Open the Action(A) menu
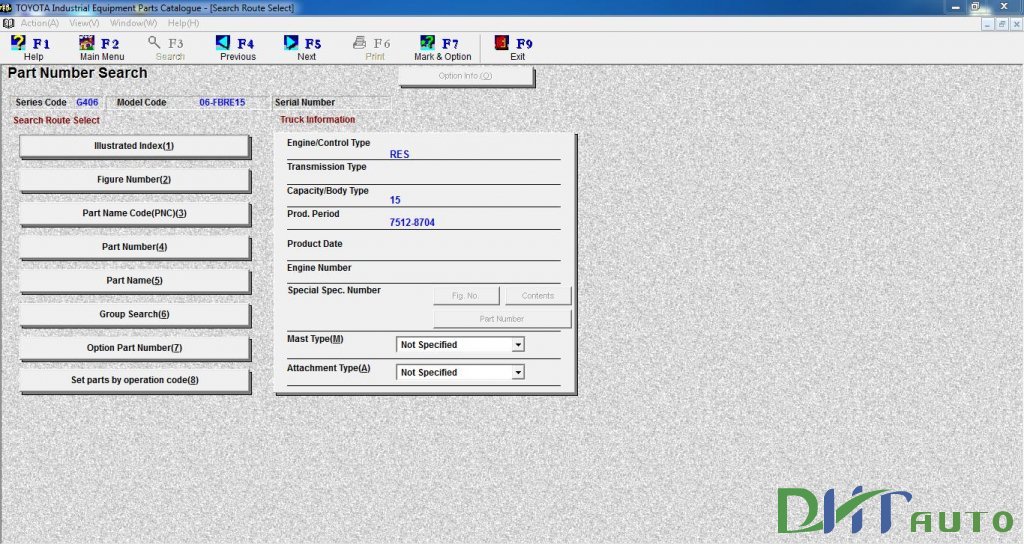Screen dimensions: 1024x544 pos(39,24)
